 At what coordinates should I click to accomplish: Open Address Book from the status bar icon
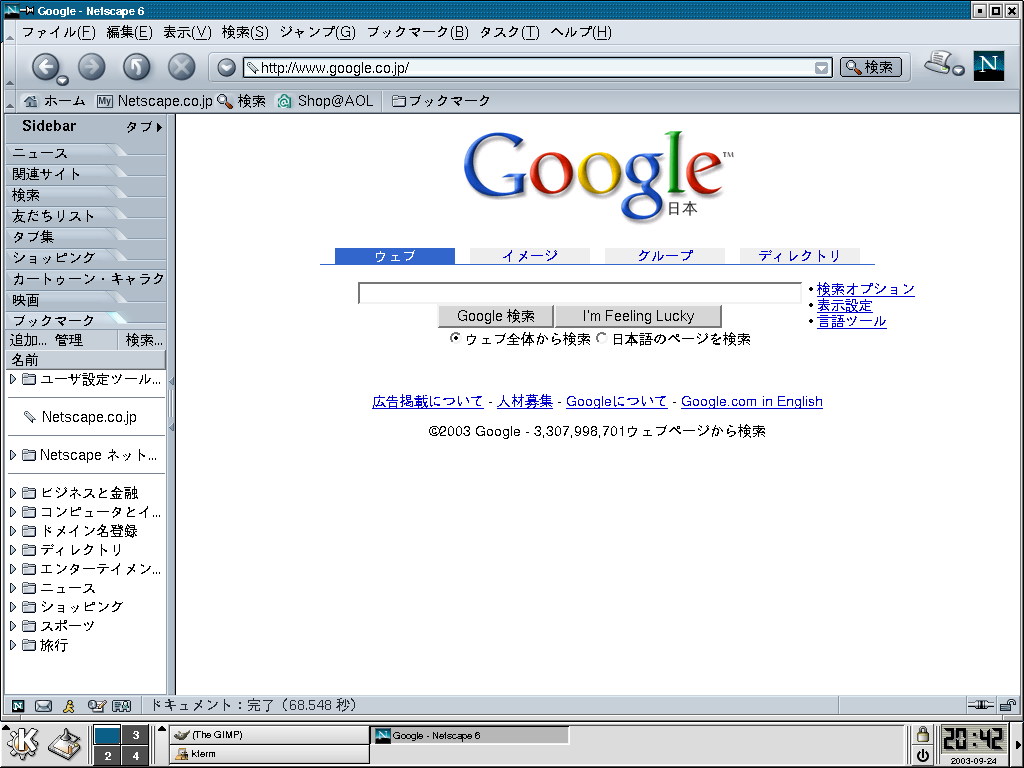121,705
